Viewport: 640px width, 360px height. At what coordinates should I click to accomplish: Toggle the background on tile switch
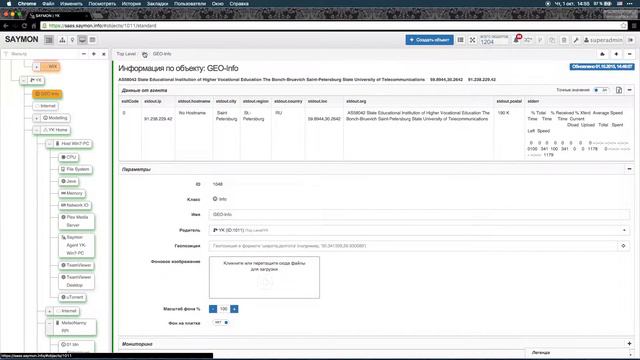221,322
